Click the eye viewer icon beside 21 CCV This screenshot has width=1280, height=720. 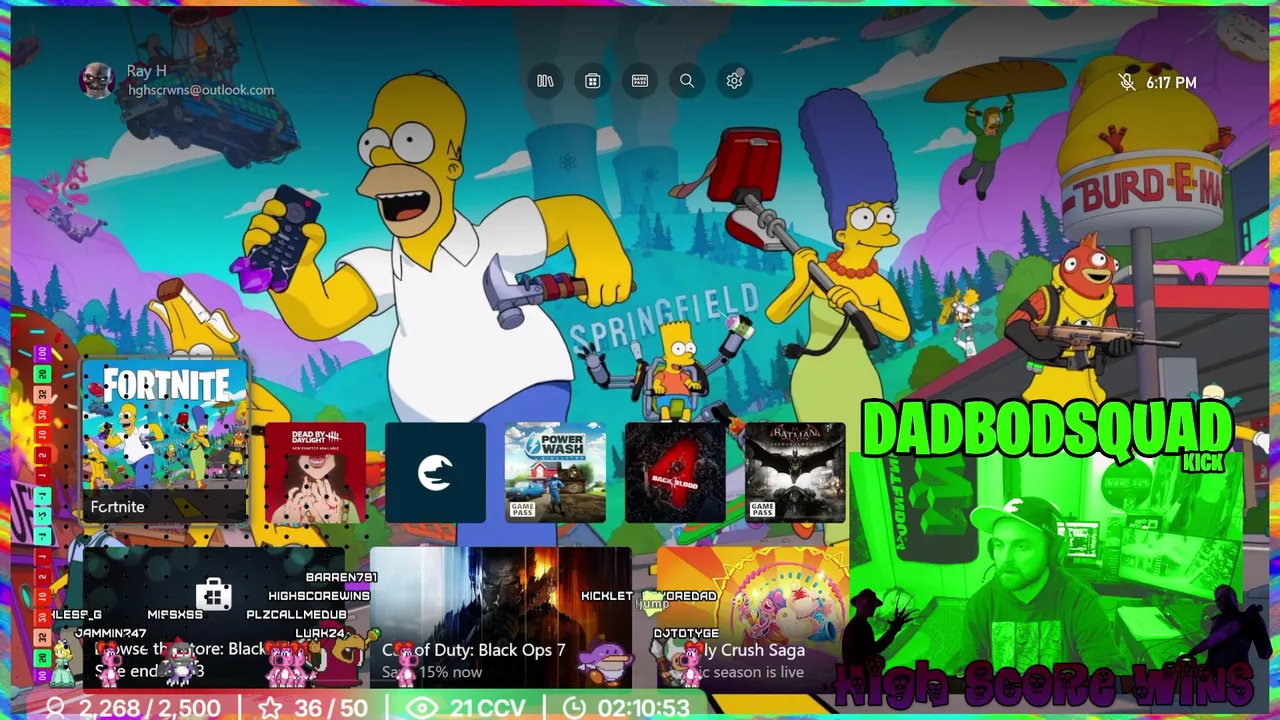[422, 708]
